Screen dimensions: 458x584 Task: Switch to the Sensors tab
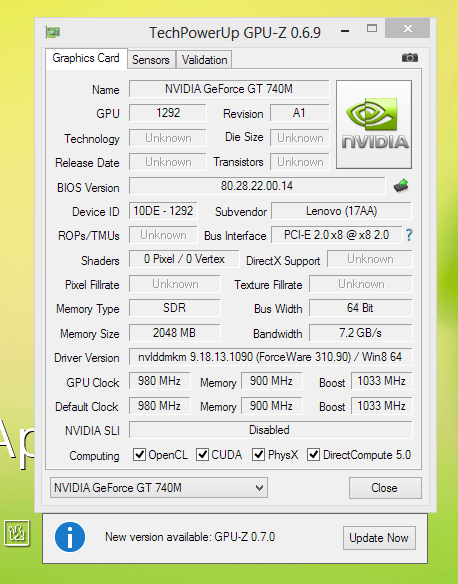(x=151, y=60)
